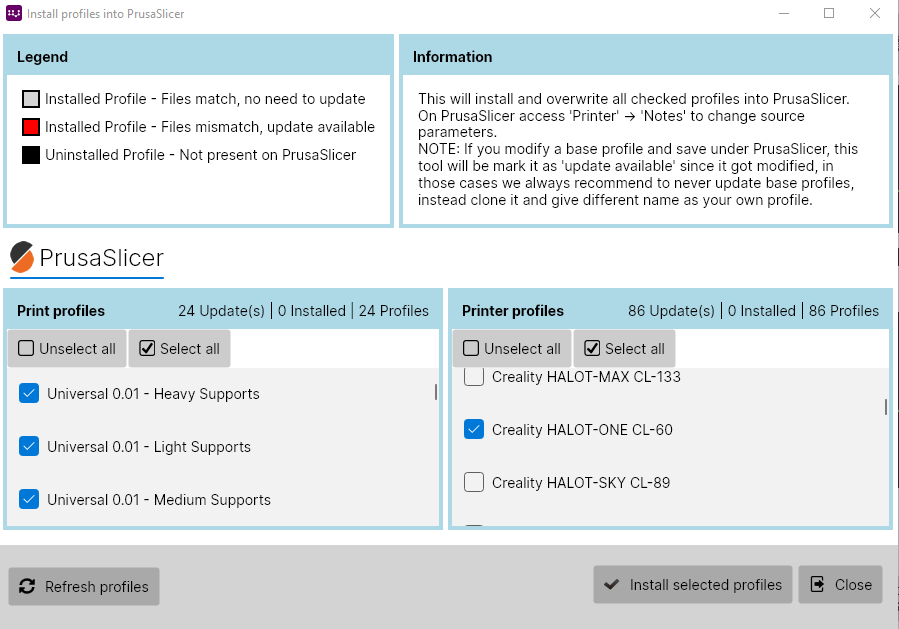The width and height of the screenshot is (899, 629).
Task: Click the red update available legend swatch
Action: pos(31,127)
